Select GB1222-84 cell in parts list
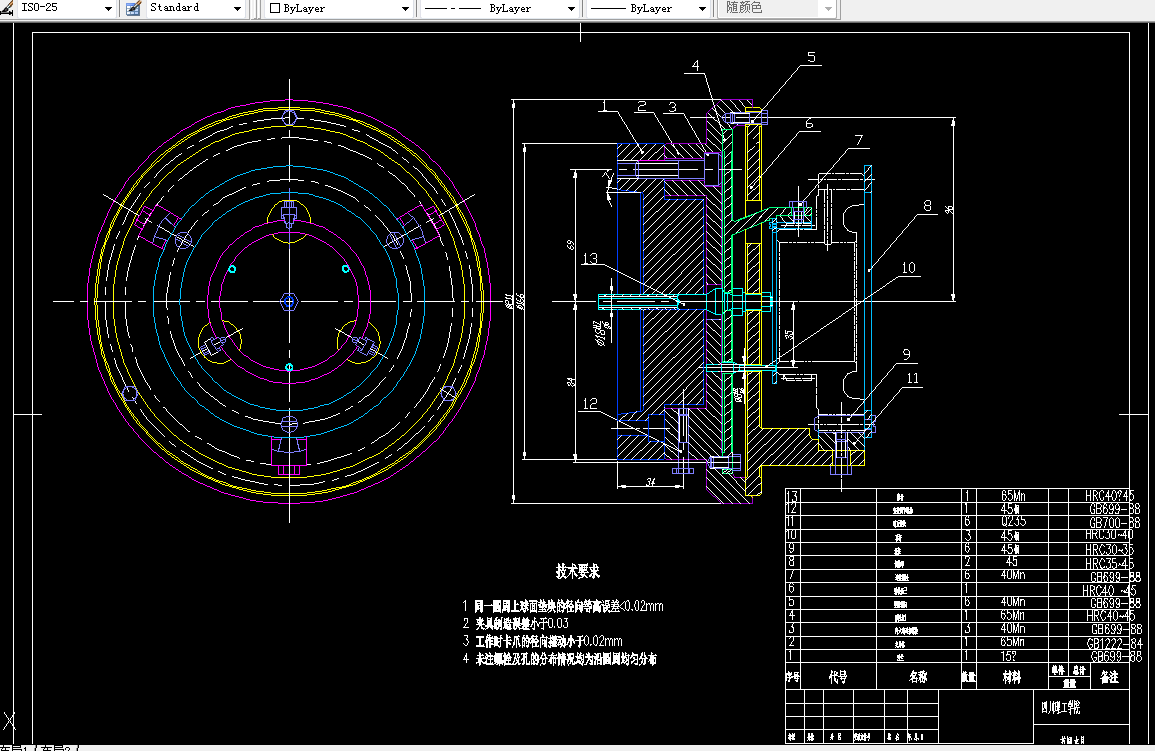Screen dimensions: 1155x751 [x=1114, y=643]
